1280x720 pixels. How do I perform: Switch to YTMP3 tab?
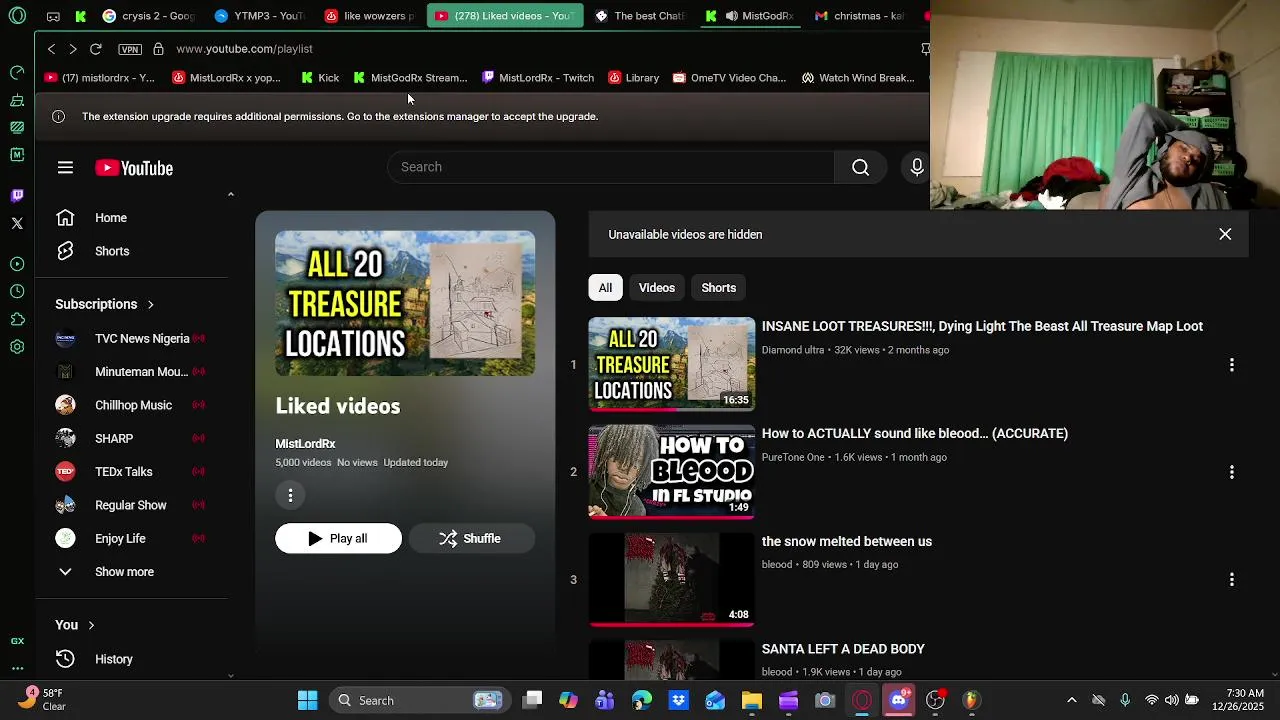click(259, 16)
